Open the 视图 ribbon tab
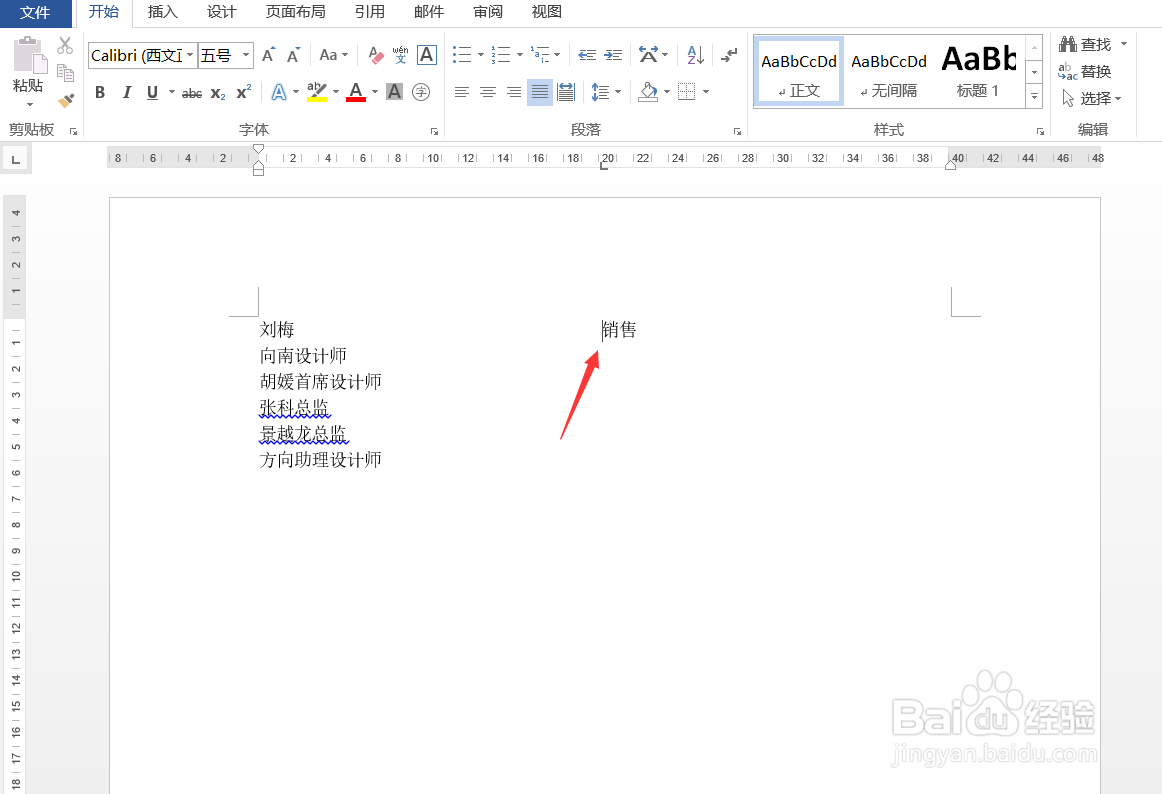This screenshot has height=794, width=1162. (547, 13)
